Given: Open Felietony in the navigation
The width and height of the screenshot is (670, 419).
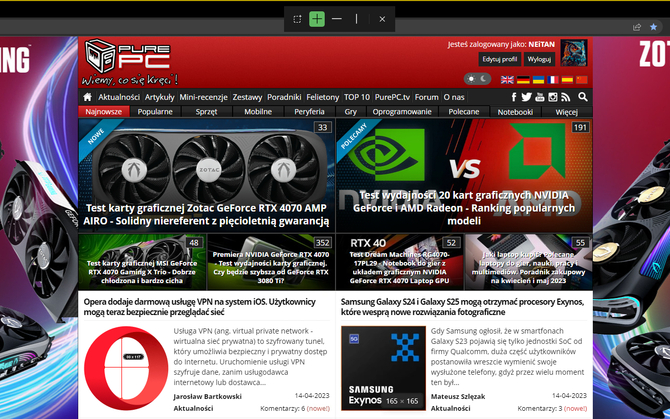Looking at the screenshot, I should [323, 97].
